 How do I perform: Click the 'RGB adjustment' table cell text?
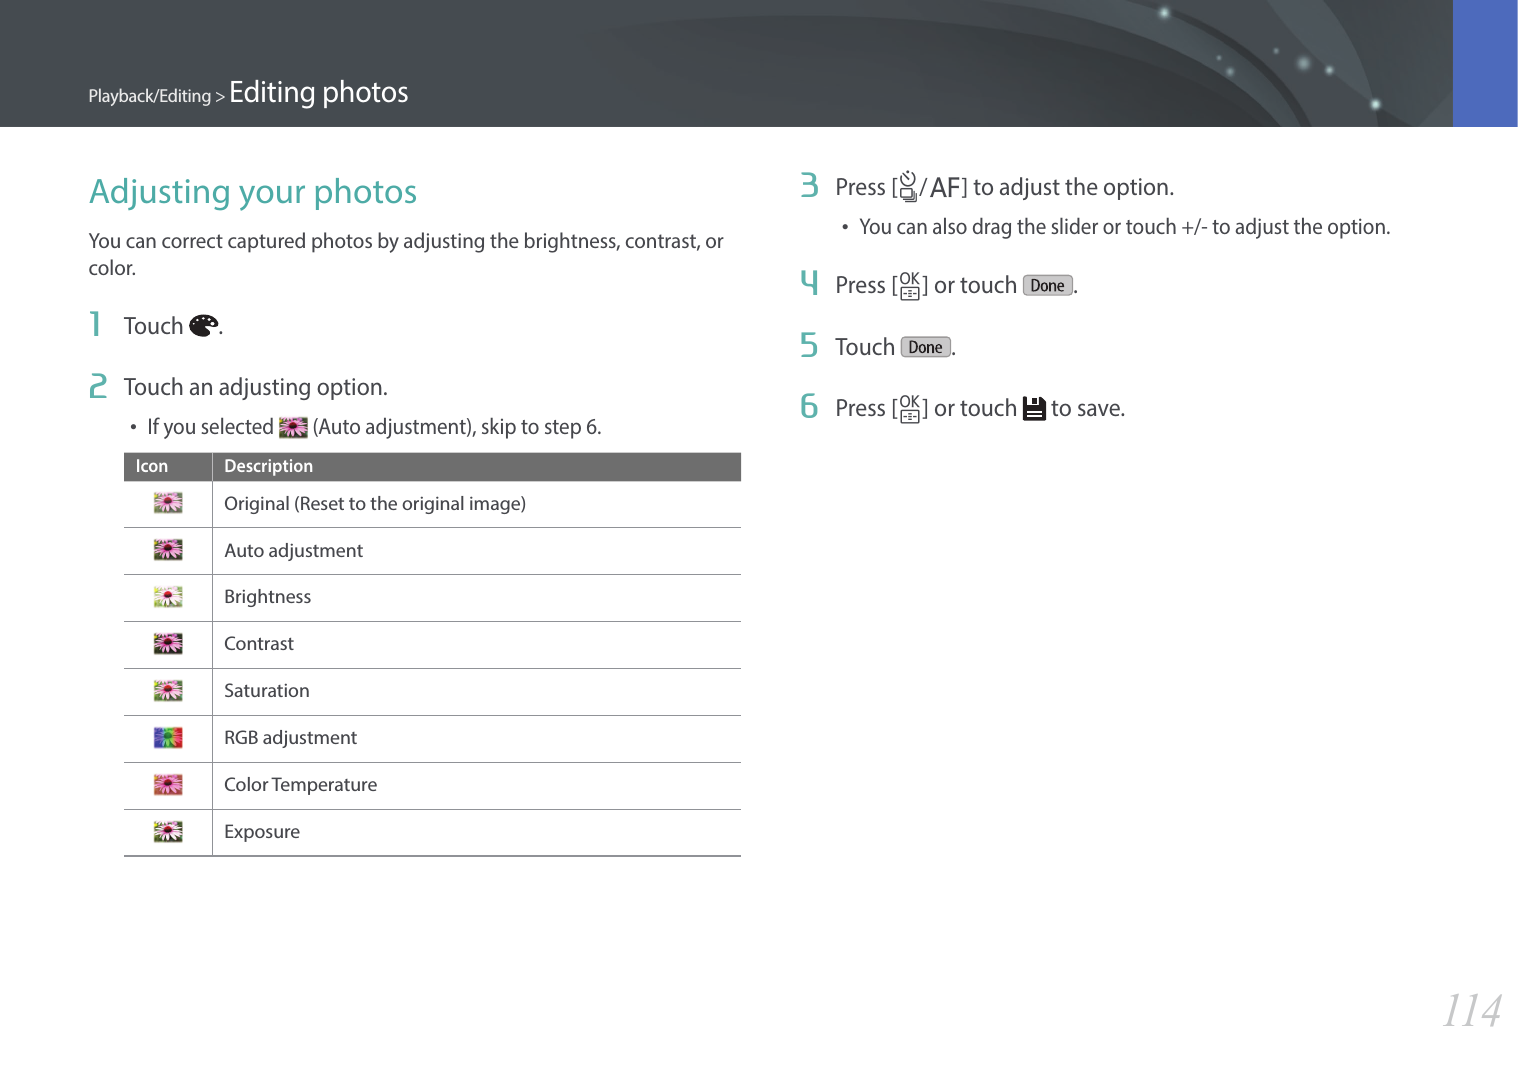pos(291,738)
